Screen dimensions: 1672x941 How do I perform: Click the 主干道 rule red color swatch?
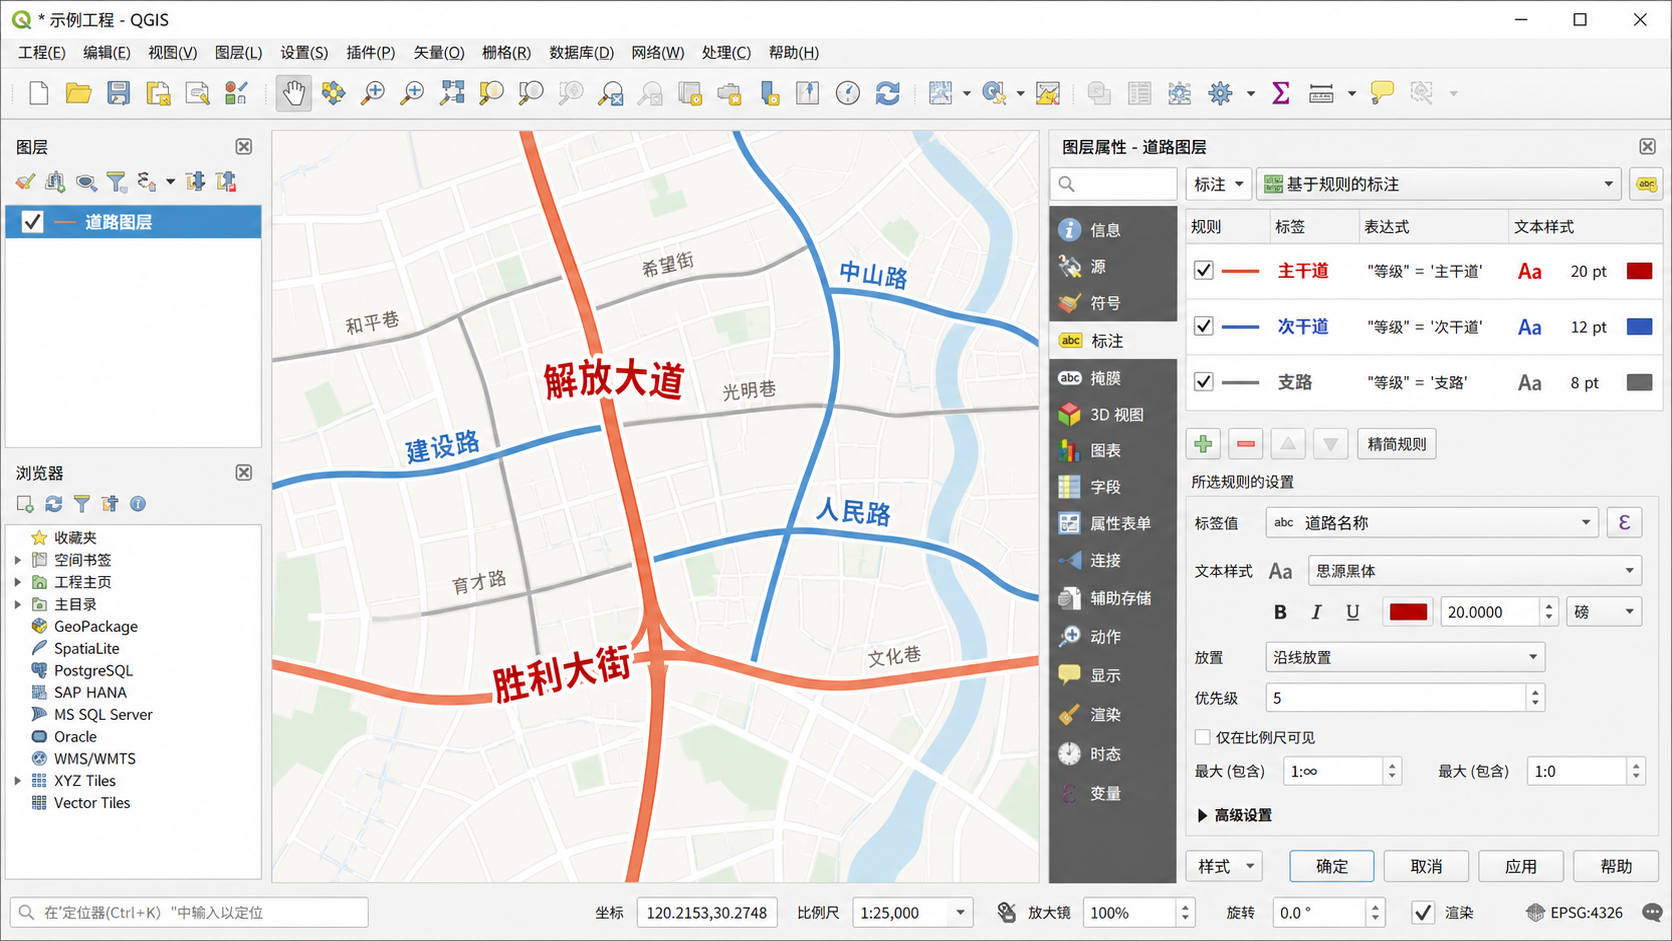click(1639, 271)
